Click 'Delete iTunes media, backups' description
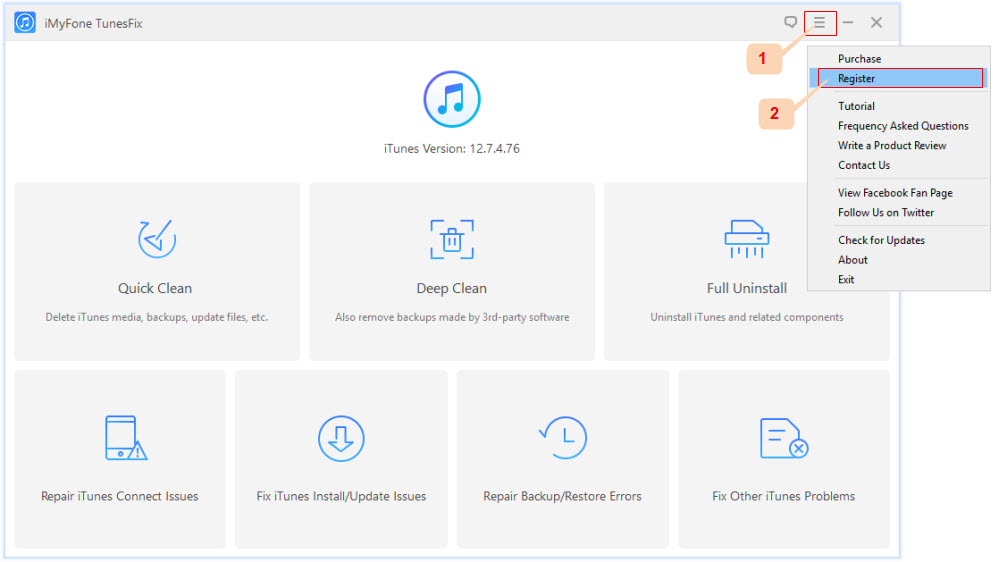The width and height of the screenshot is (1000, 562). pyautogui.click(x=156, y=317)
